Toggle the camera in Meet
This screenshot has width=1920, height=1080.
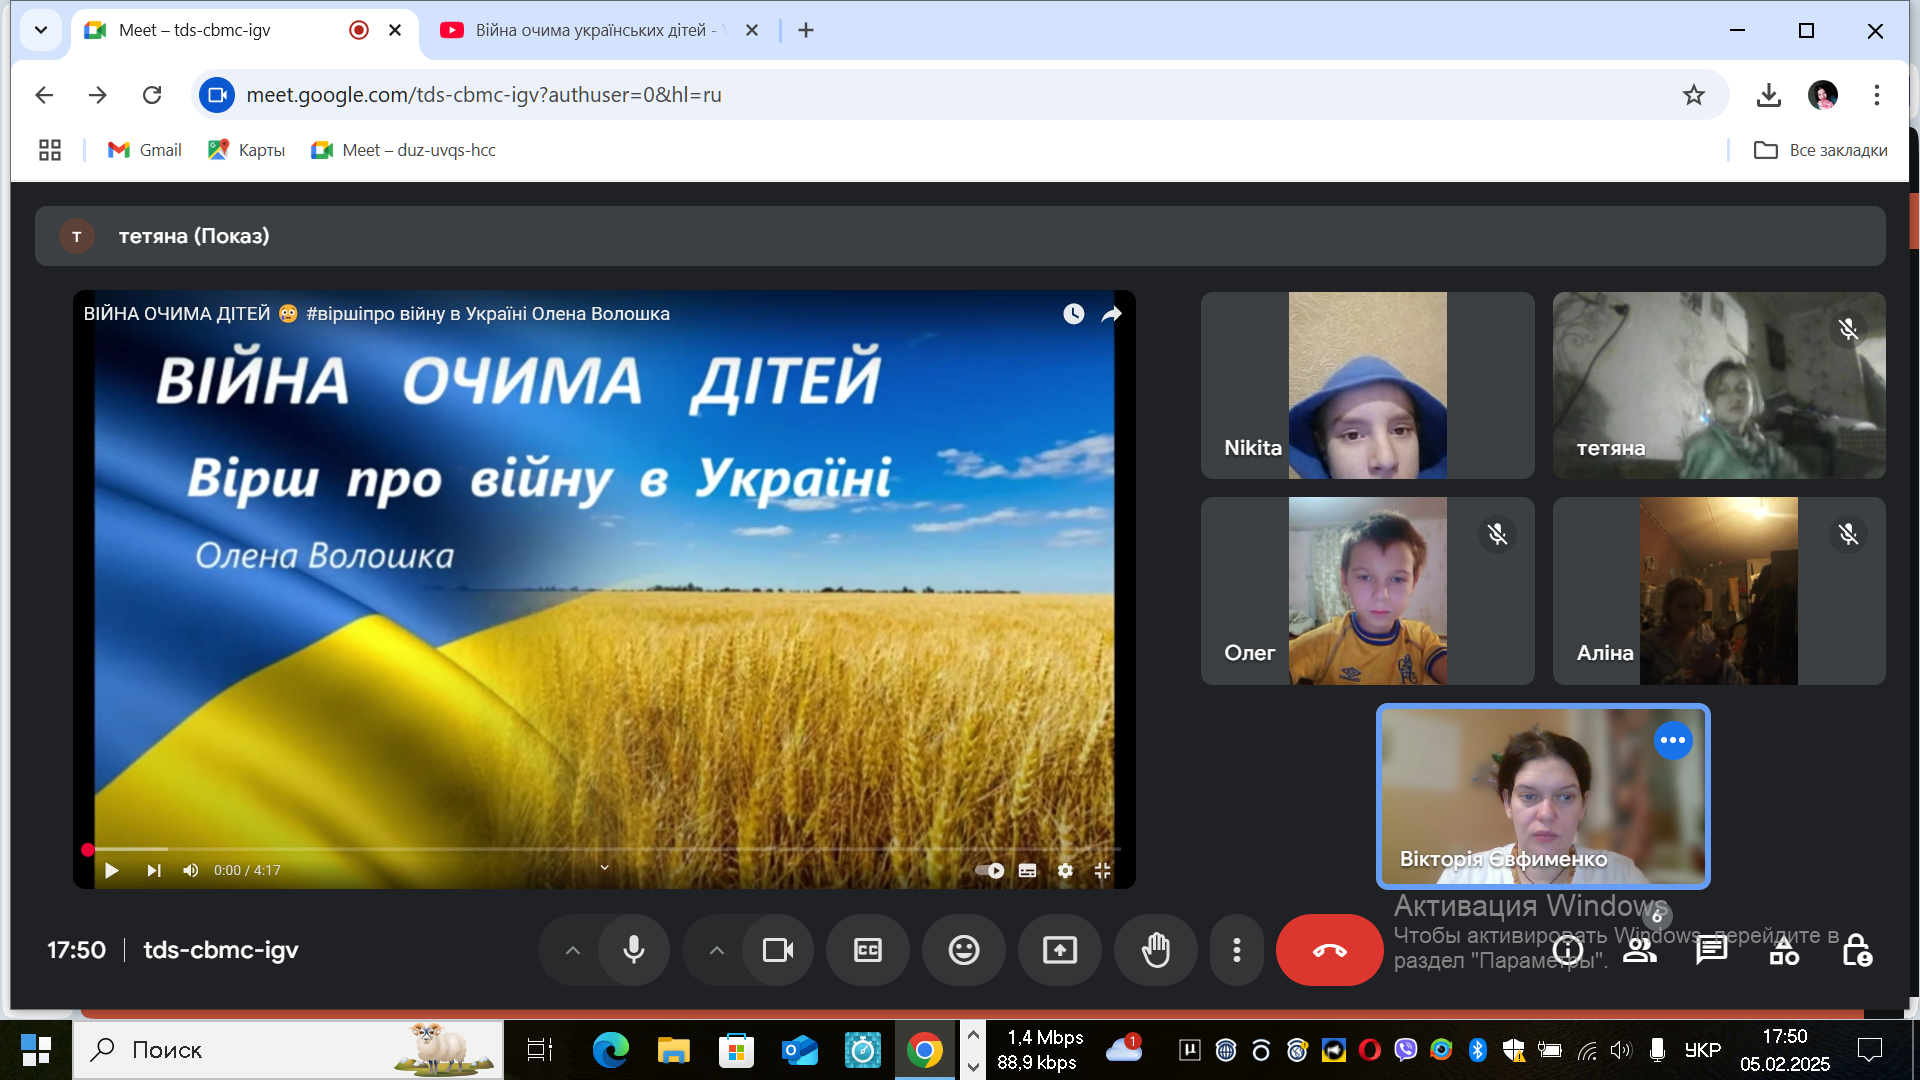click(x=778, y=950)
